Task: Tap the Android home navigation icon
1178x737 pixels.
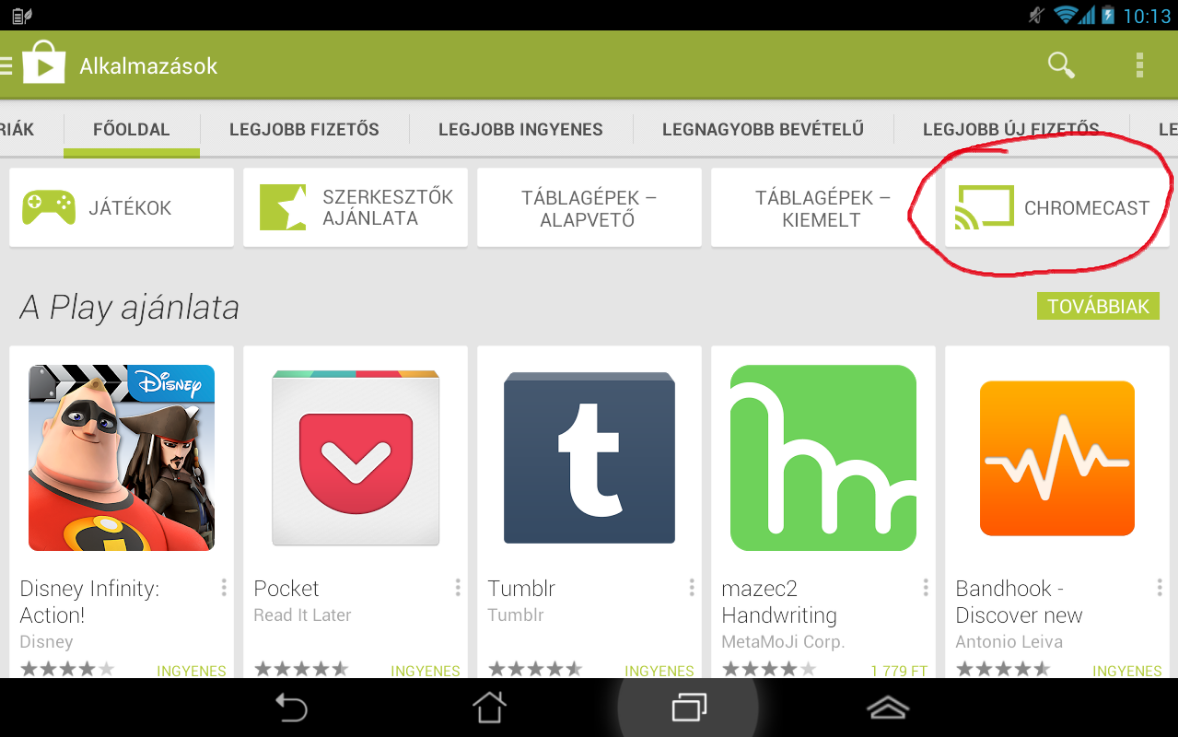Action: tap(489, 707)
